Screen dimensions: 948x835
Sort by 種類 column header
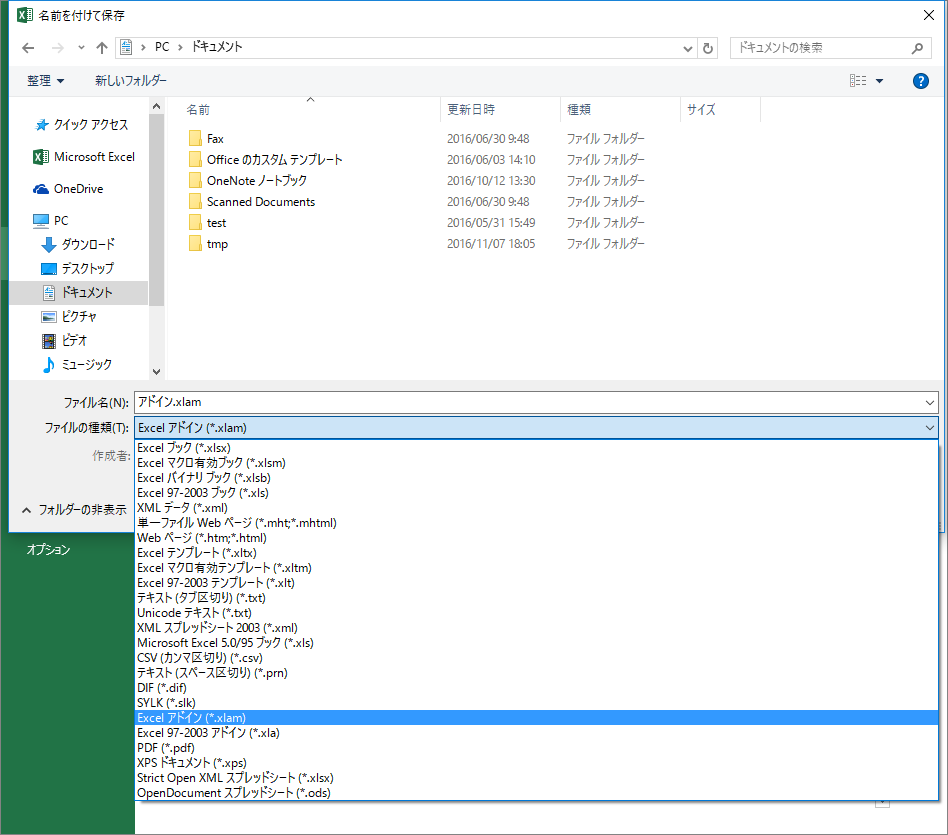click(x=579, y=109)
